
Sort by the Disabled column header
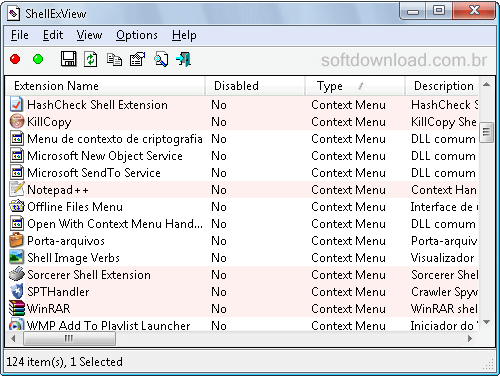tap(255, 86)
